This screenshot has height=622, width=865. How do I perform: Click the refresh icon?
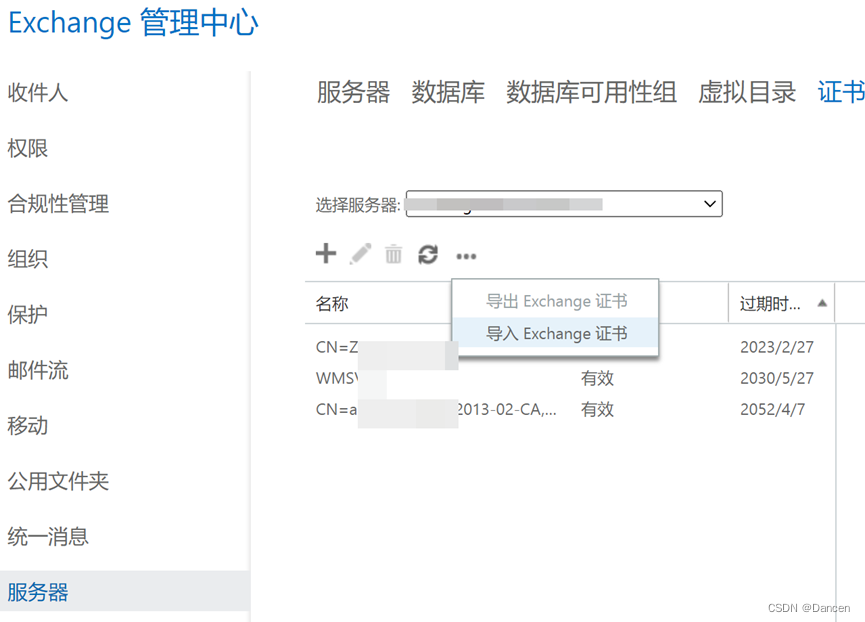[x=428, y=254]
